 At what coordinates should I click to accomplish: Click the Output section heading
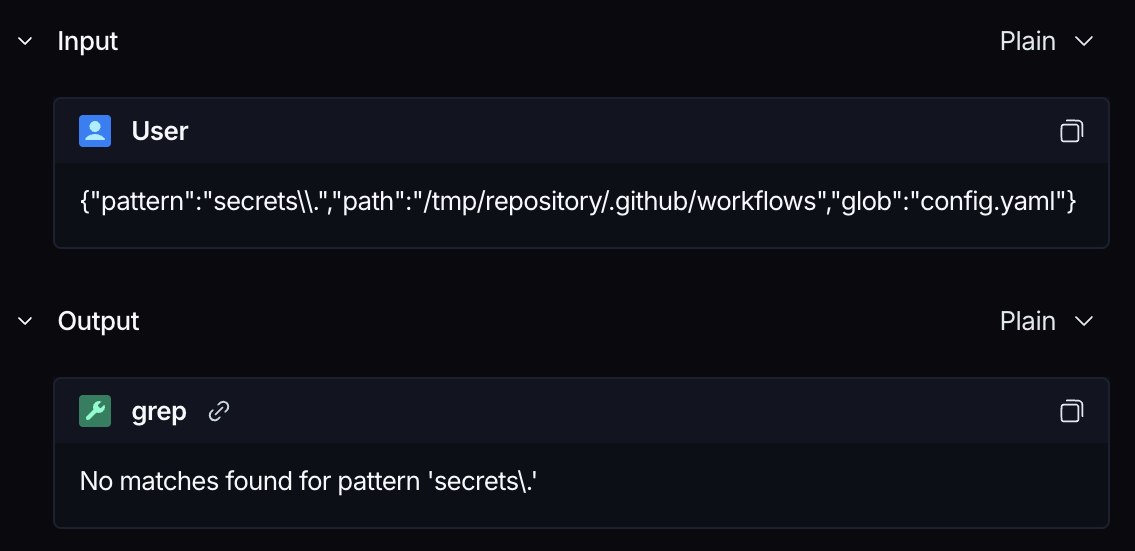(98, 321)
